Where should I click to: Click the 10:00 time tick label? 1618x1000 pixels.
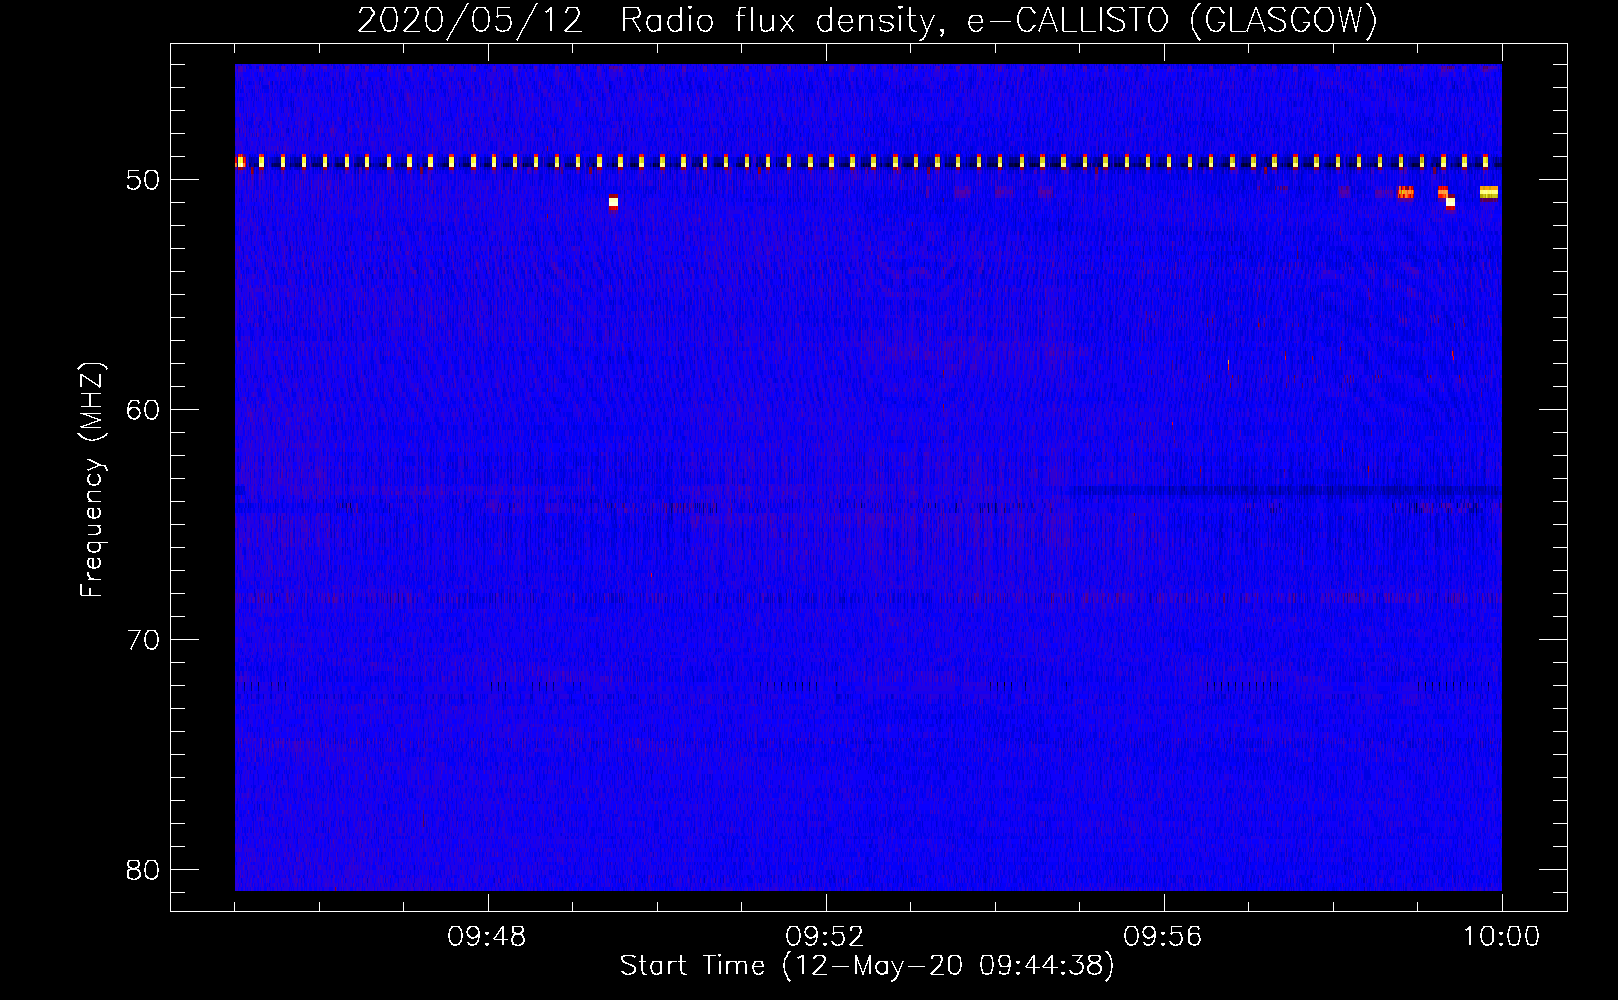point(1501,937)
